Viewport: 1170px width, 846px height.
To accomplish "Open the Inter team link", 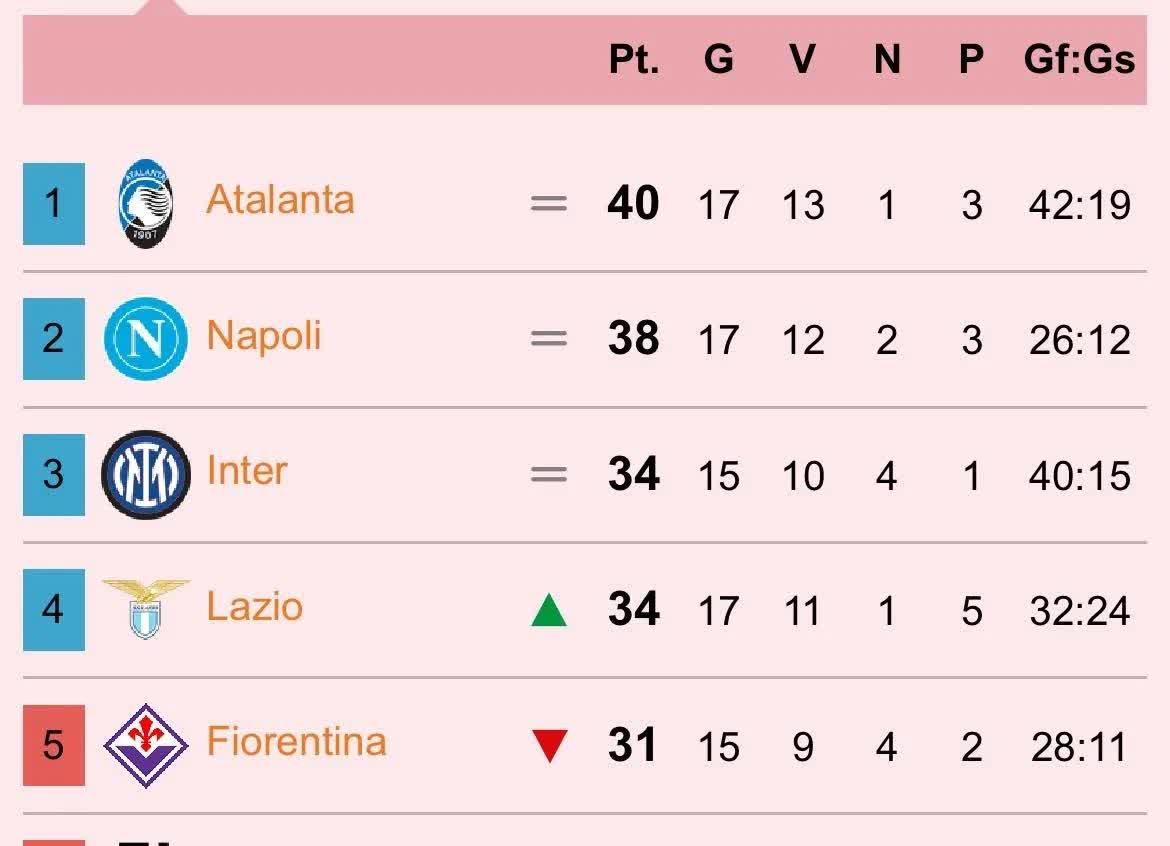I will tap(247, 471).
